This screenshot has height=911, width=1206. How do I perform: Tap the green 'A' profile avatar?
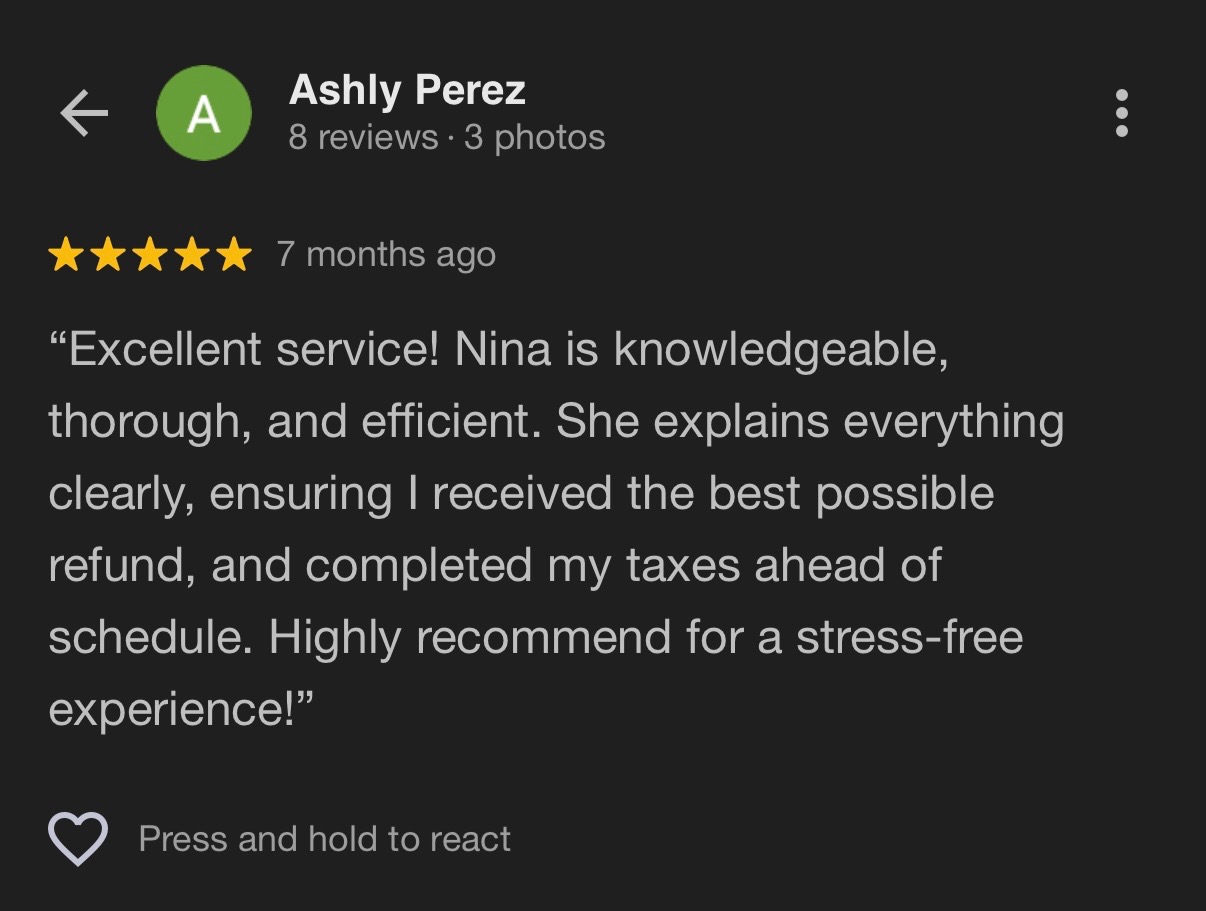204,114
